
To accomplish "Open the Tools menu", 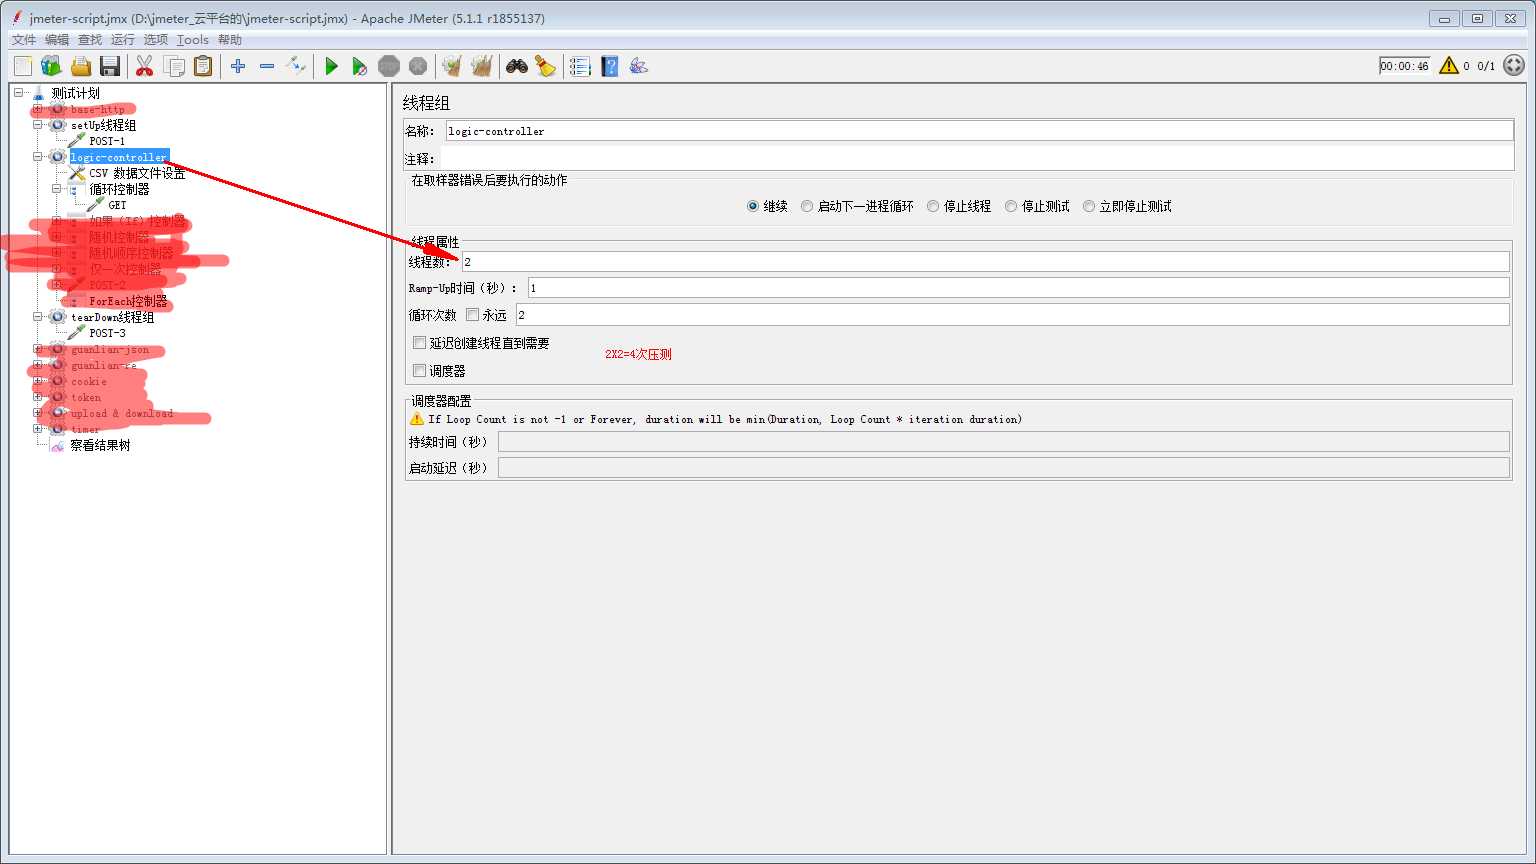I will pyautogui.click(x=193, y=40).
